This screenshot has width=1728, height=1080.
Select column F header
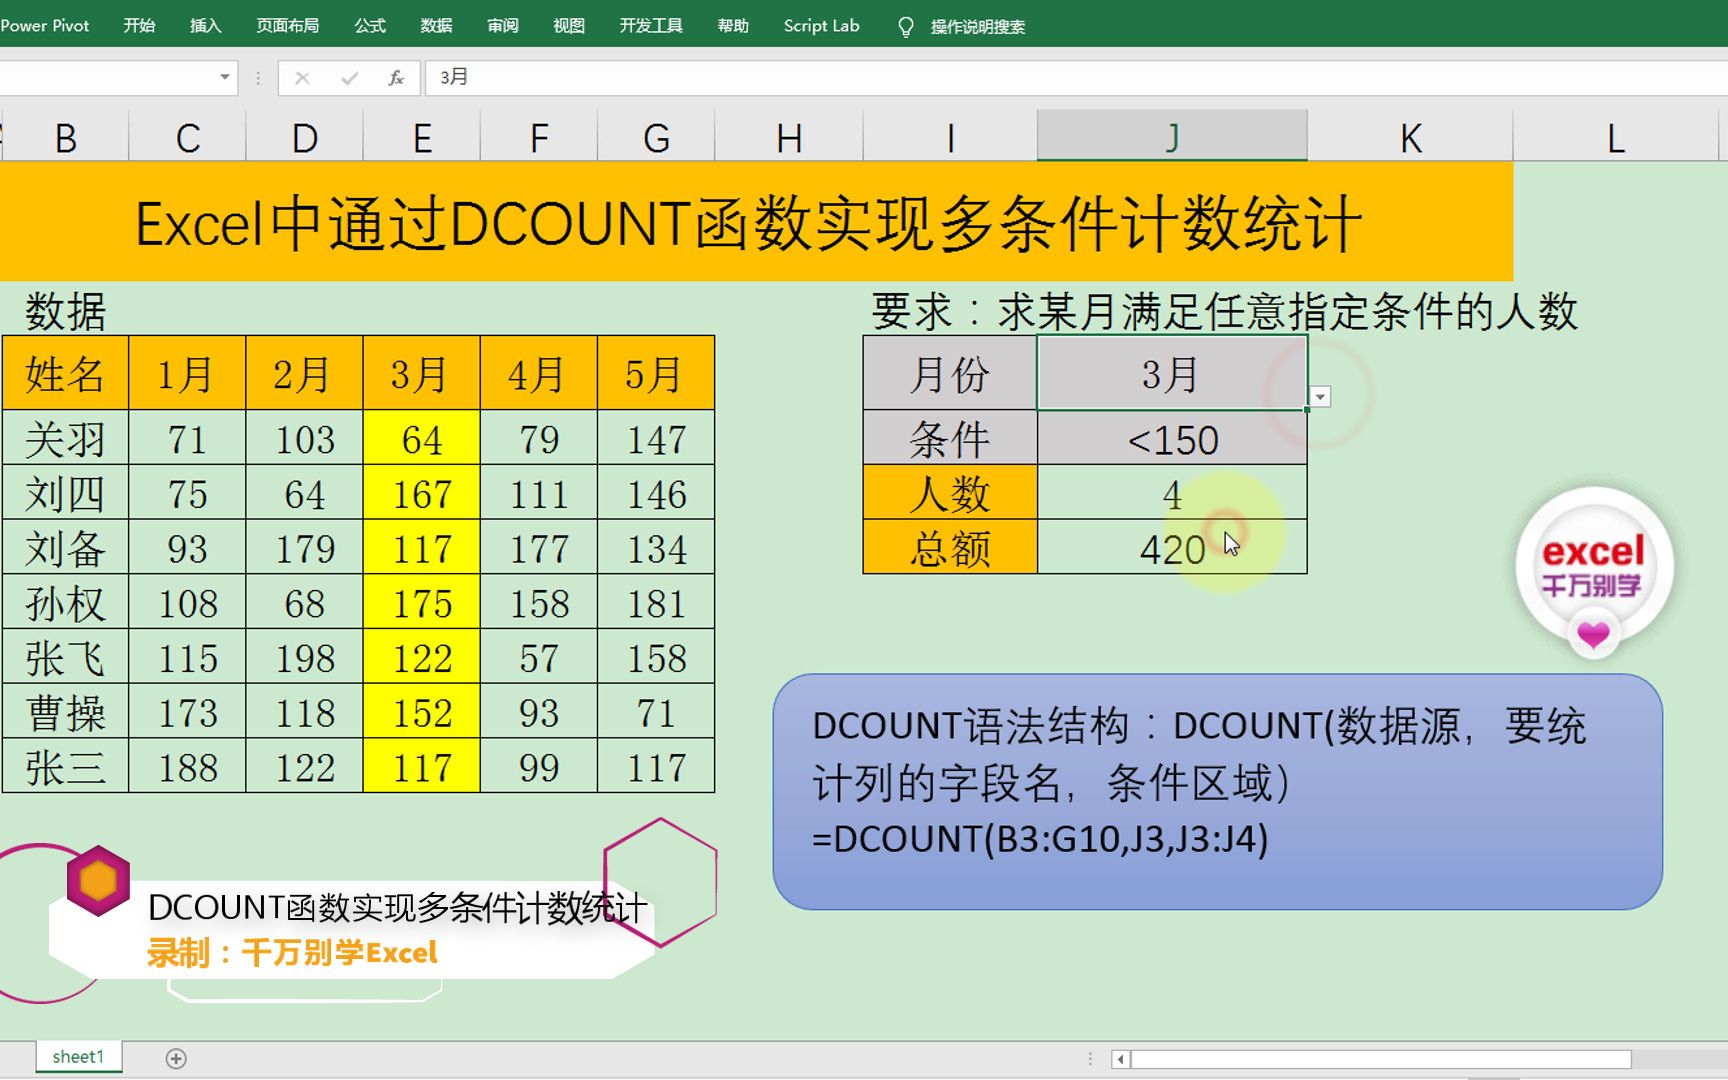(538, 137)
